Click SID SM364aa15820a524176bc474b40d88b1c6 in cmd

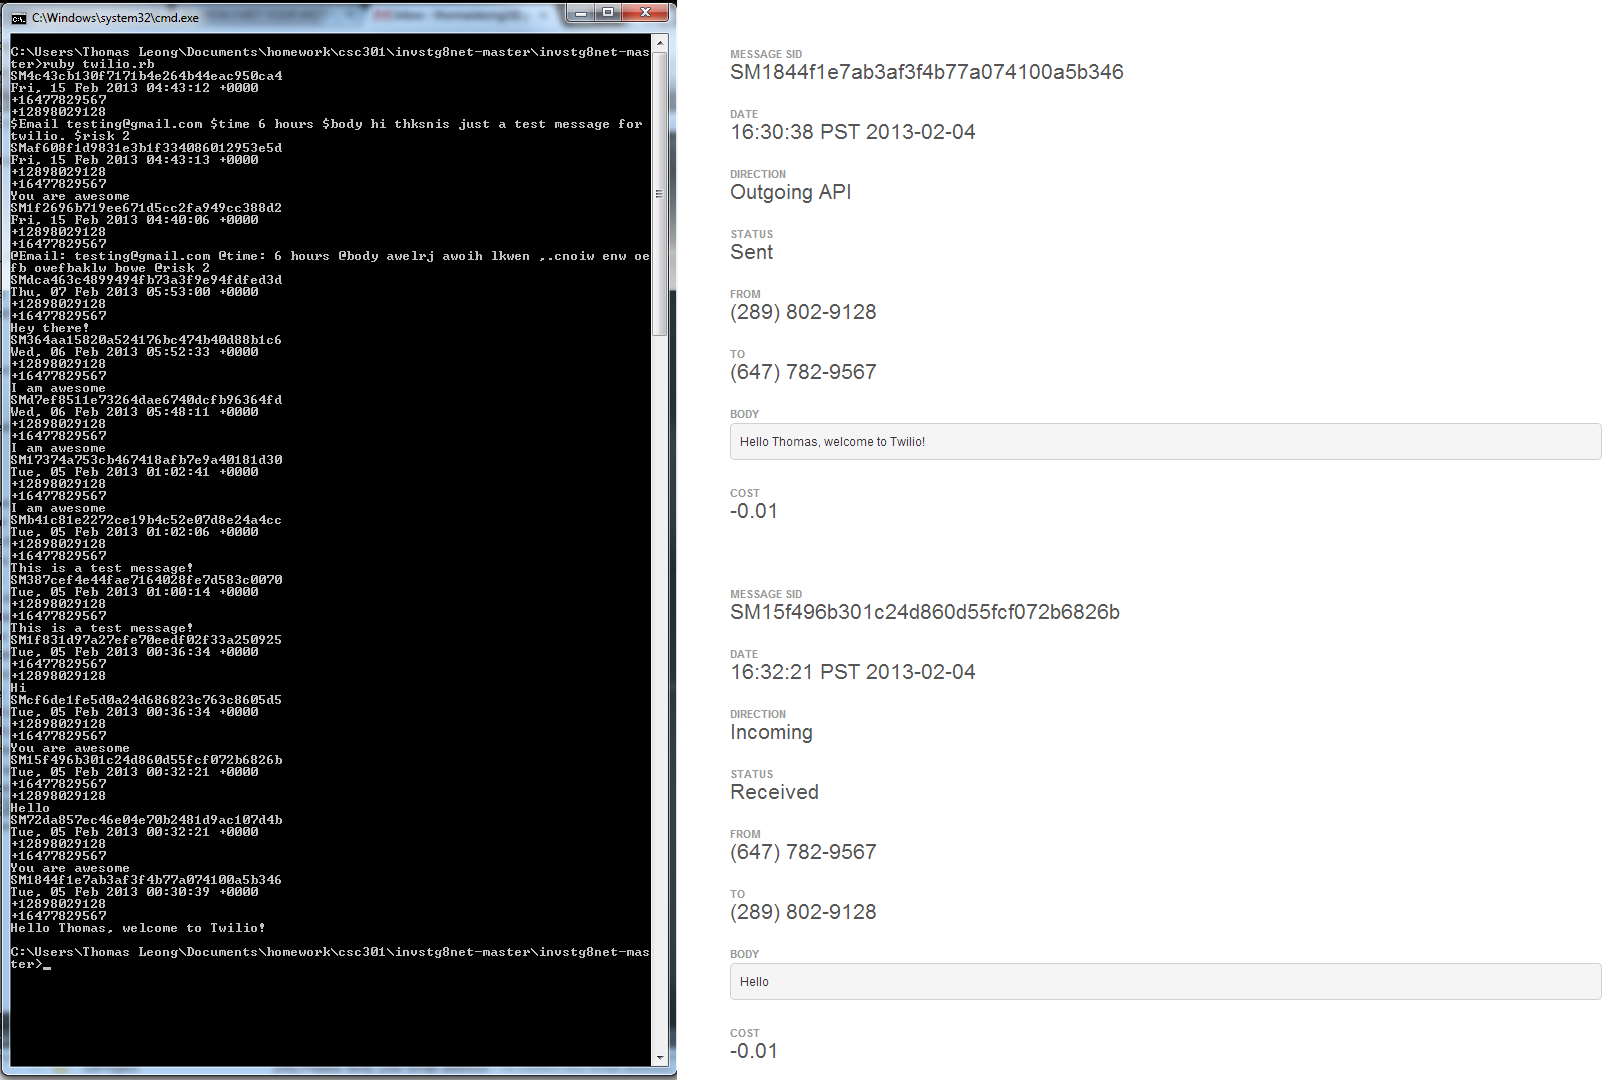point(146,340)
